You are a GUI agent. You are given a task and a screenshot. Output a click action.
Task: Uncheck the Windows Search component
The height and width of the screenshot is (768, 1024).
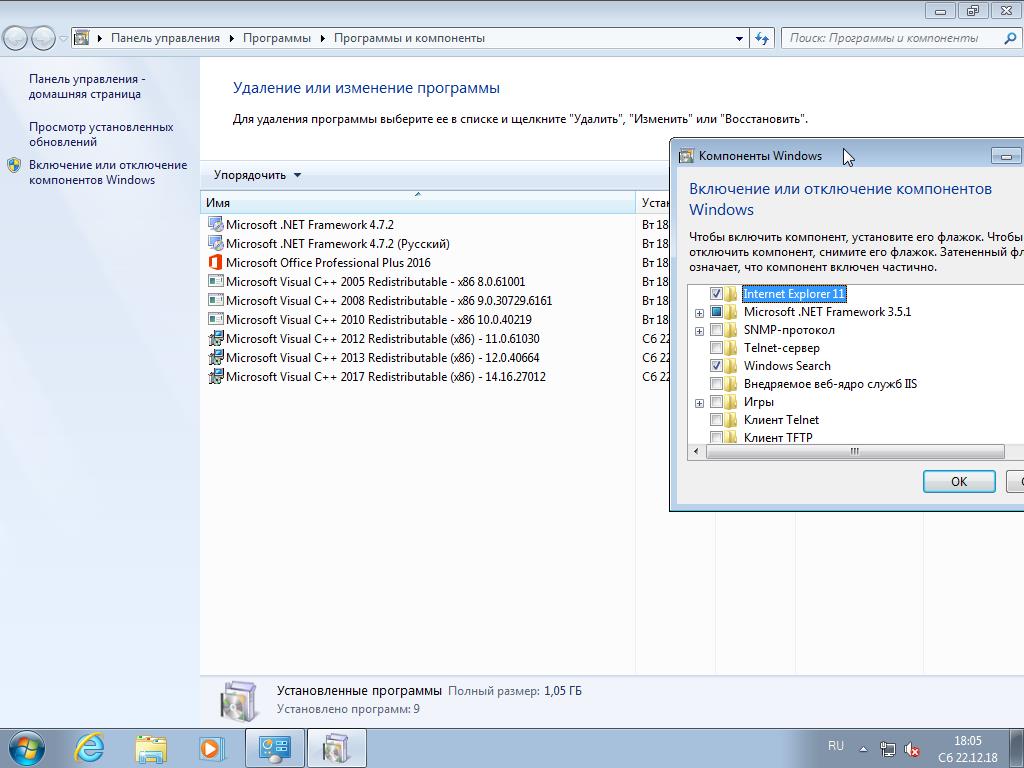tap(716, 366)
